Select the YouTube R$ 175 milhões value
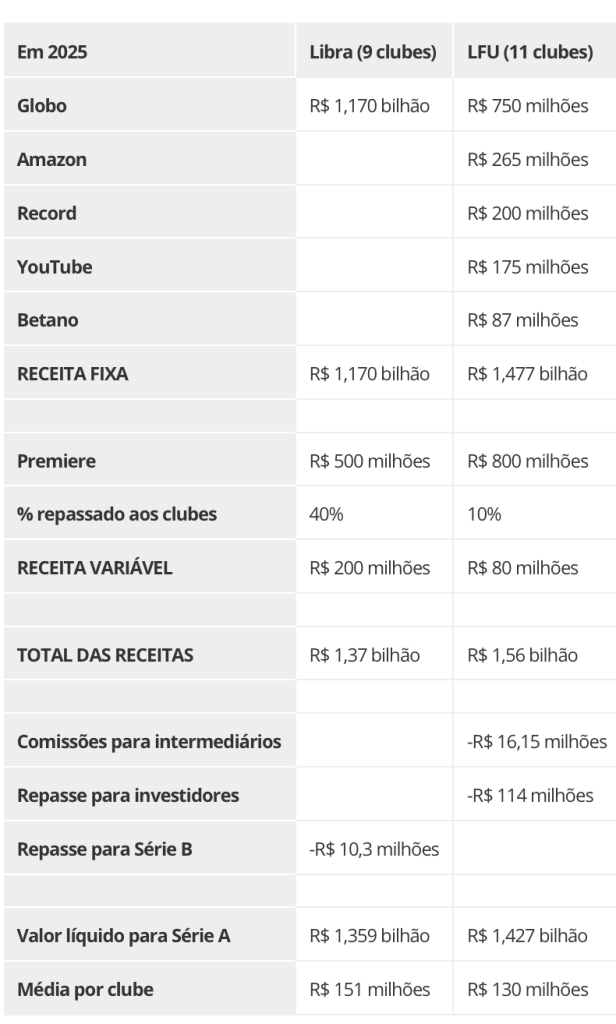Viewport: 616px width, 1024px height. click(x=528, y=267)
